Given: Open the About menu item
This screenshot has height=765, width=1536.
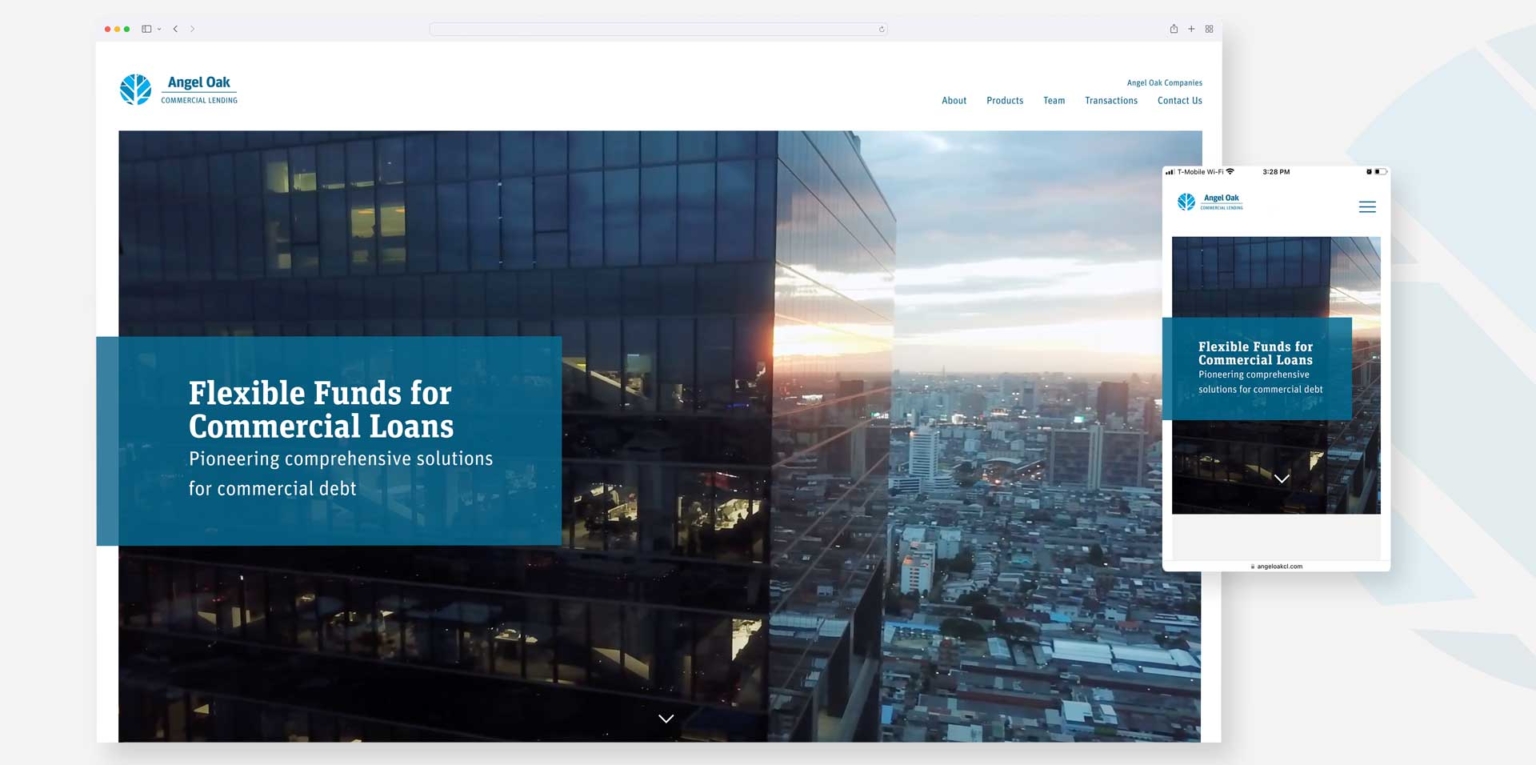Looking at the screenshot, I should point(954,101).
